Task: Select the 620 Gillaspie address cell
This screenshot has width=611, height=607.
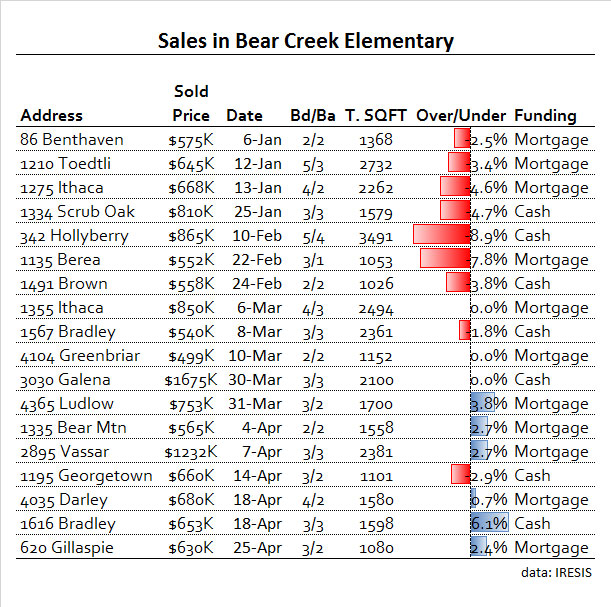Action: 66,547
